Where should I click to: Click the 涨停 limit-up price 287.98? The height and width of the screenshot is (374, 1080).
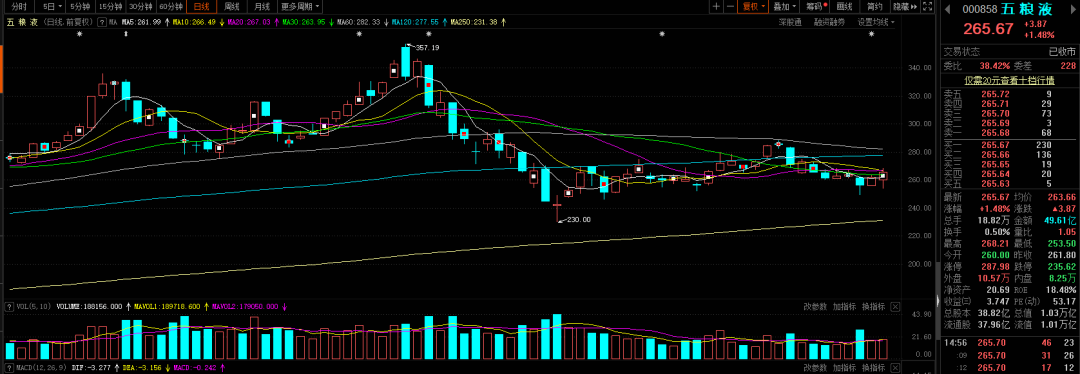pyautogui.click(x=995, y=267)
